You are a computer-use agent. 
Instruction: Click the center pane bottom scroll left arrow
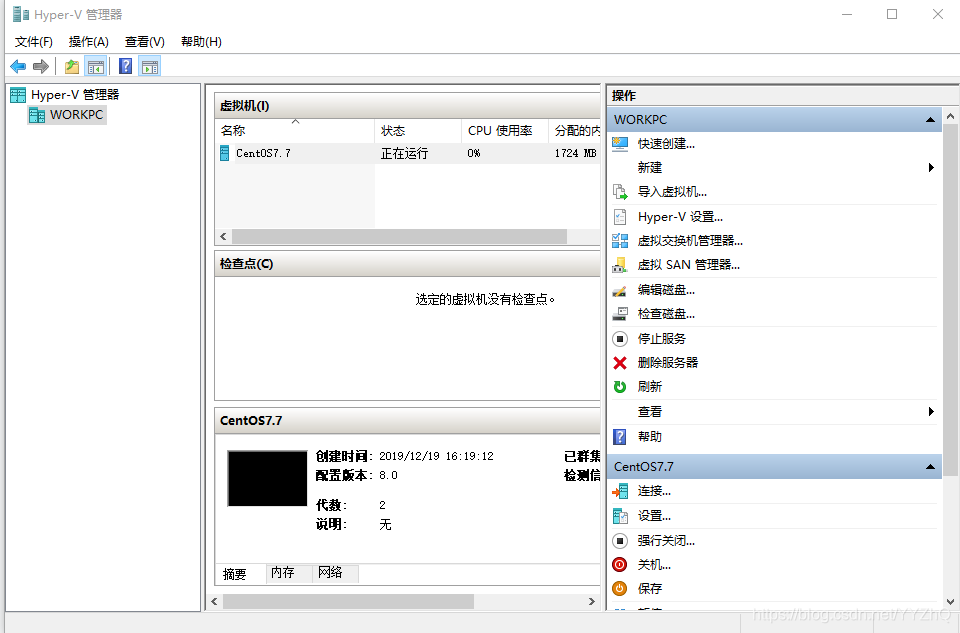click(x=214, y=602)
